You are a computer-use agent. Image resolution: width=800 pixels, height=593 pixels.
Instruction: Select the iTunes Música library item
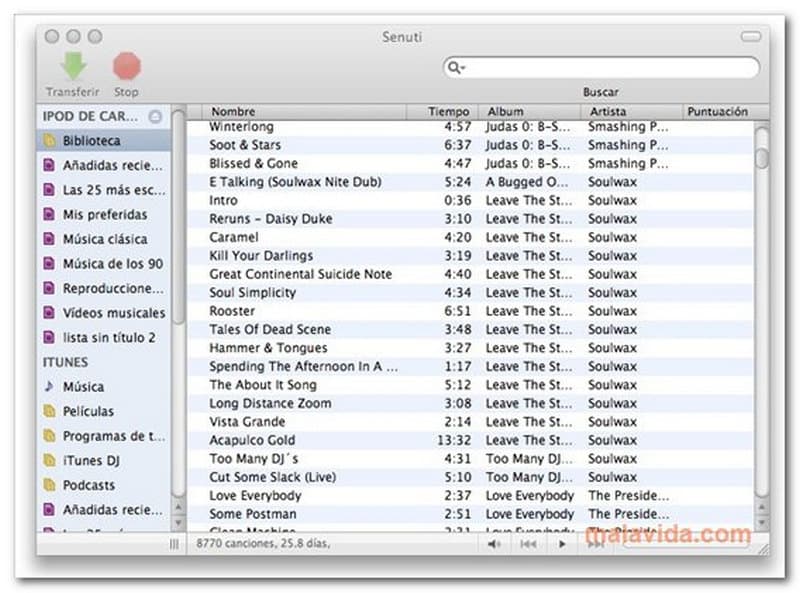pos(83,387)
